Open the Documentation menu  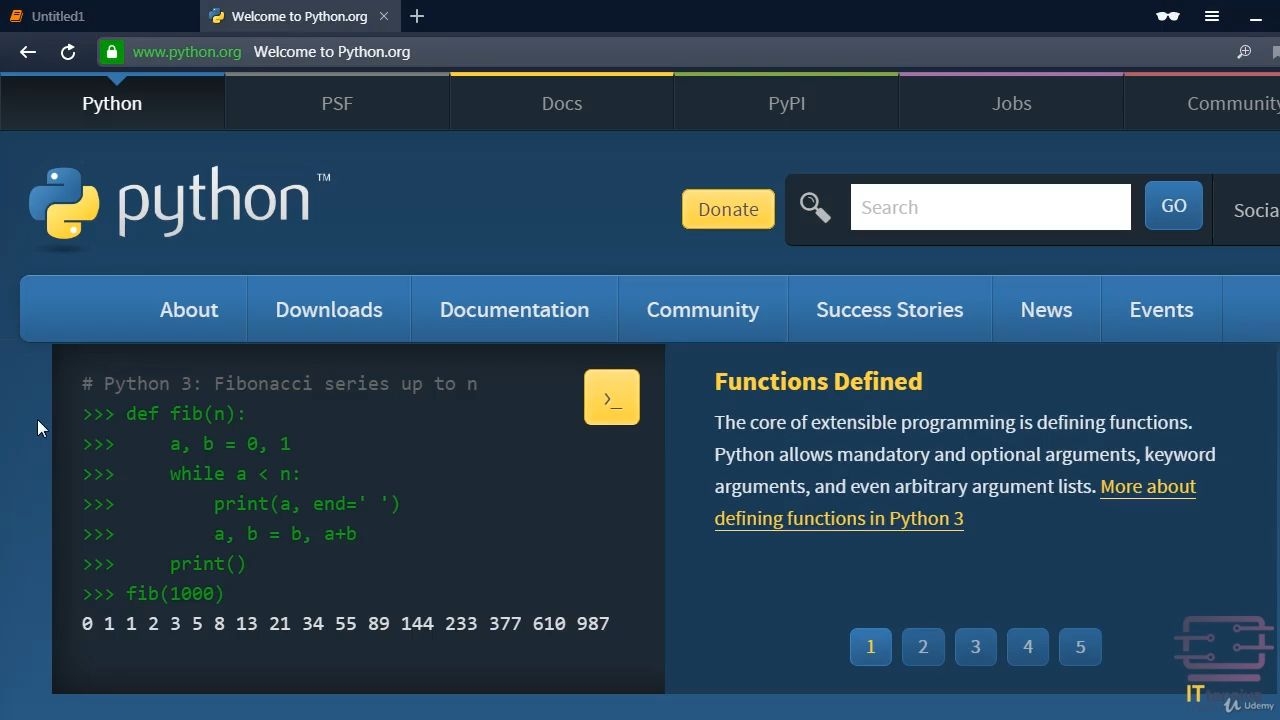514,310
